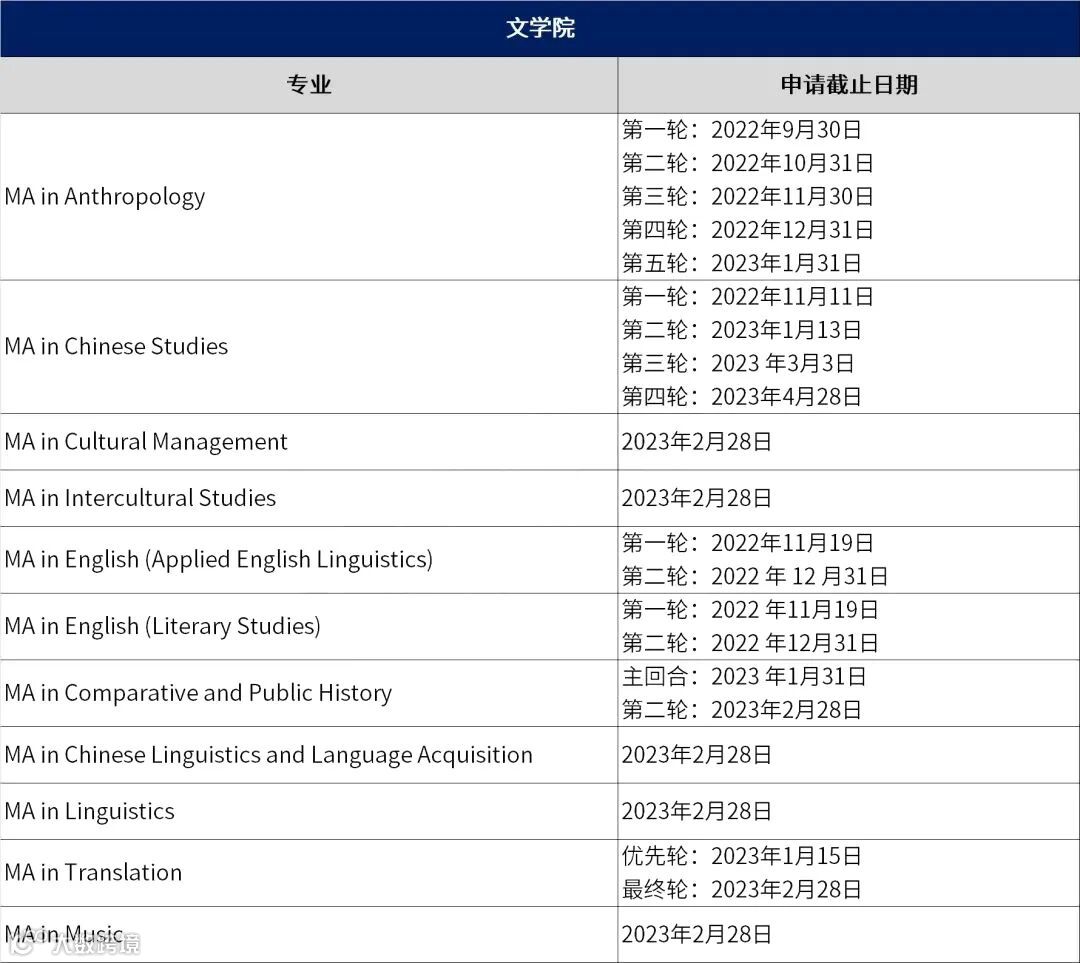This screenshot has height=963, width=1080.
Task: Click the 专业 column header
Action: click(309, 85)
